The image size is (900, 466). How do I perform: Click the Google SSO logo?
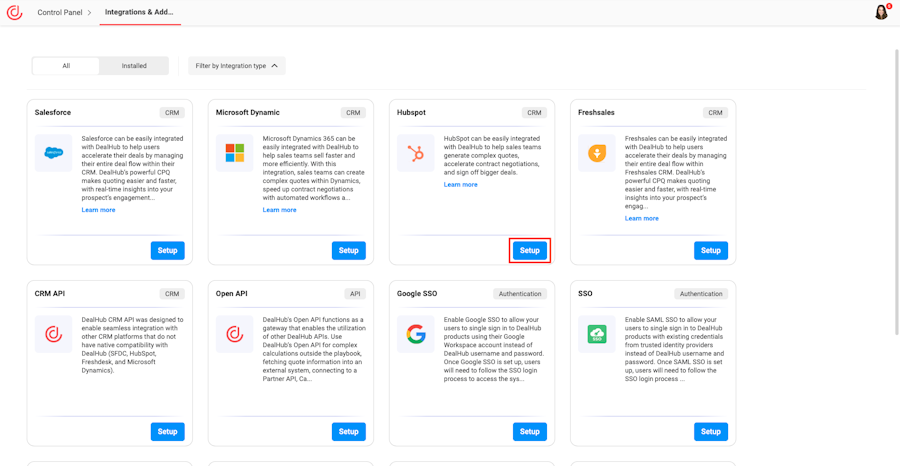(x=416, y=334)
